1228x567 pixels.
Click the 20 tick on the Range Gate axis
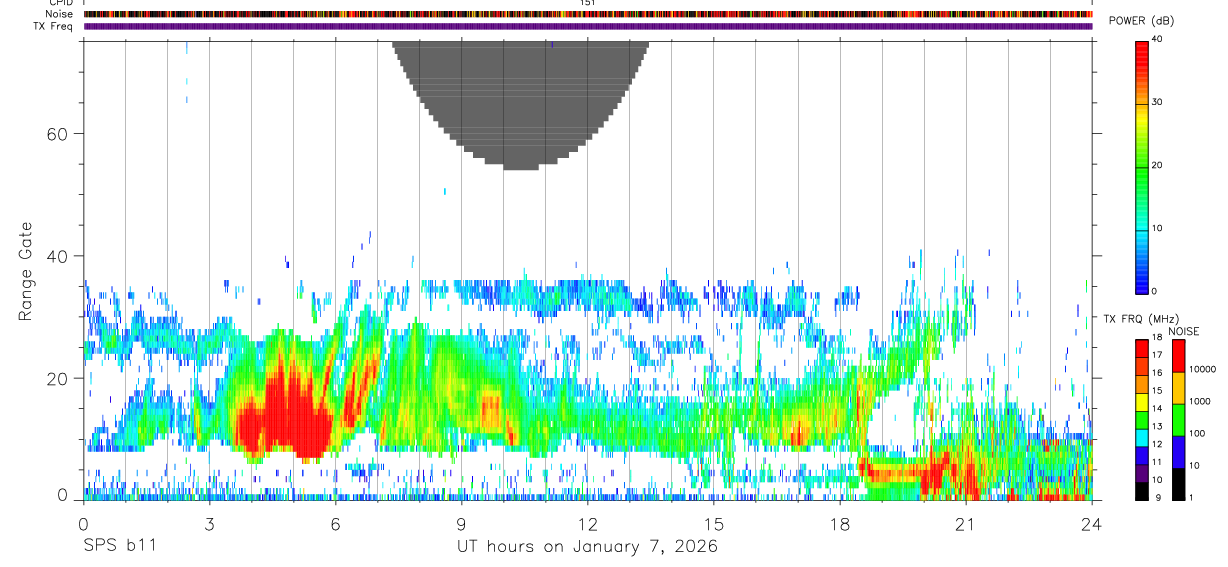click(x=58, y=378)
